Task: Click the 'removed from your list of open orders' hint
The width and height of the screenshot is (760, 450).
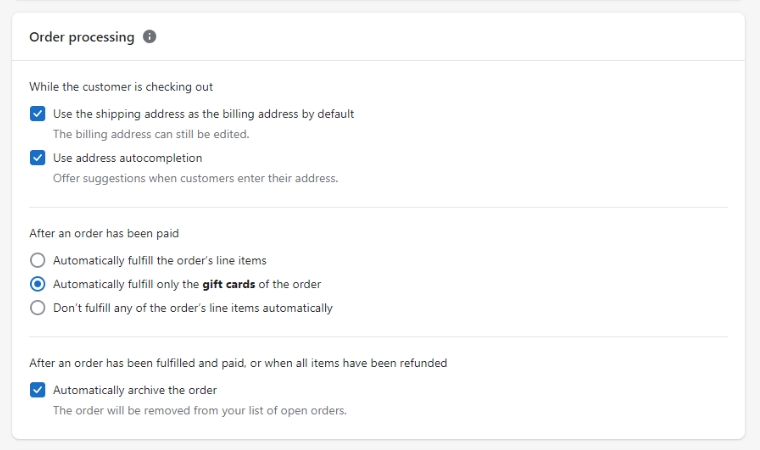Action: click(199, 410)
